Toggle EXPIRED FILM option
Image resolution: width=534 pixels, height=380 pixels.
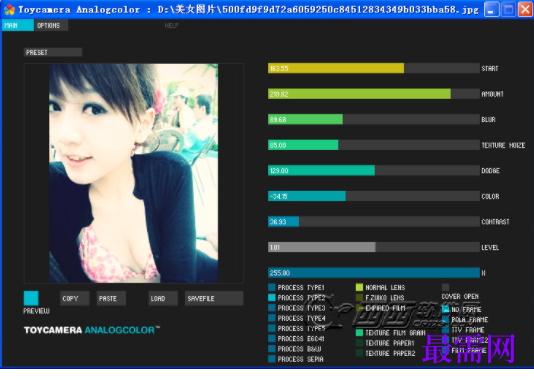tap(380, 308)
